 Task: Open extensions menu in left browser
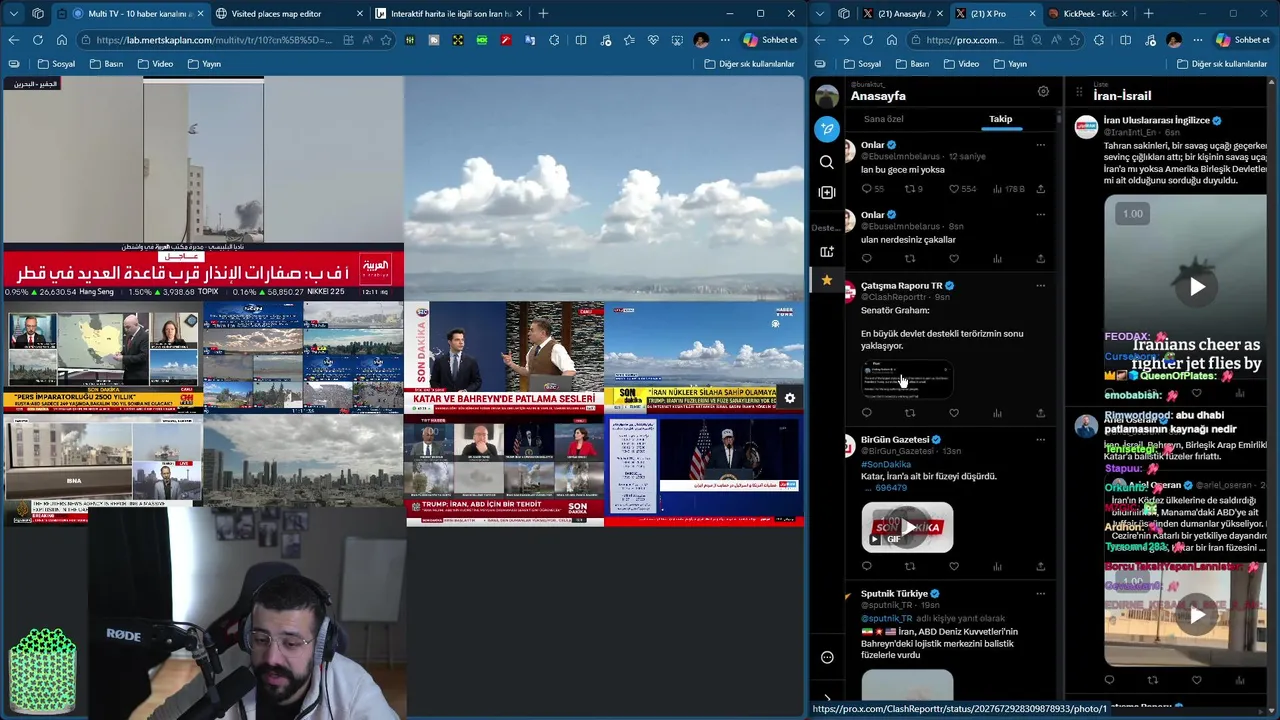[554, 40]
